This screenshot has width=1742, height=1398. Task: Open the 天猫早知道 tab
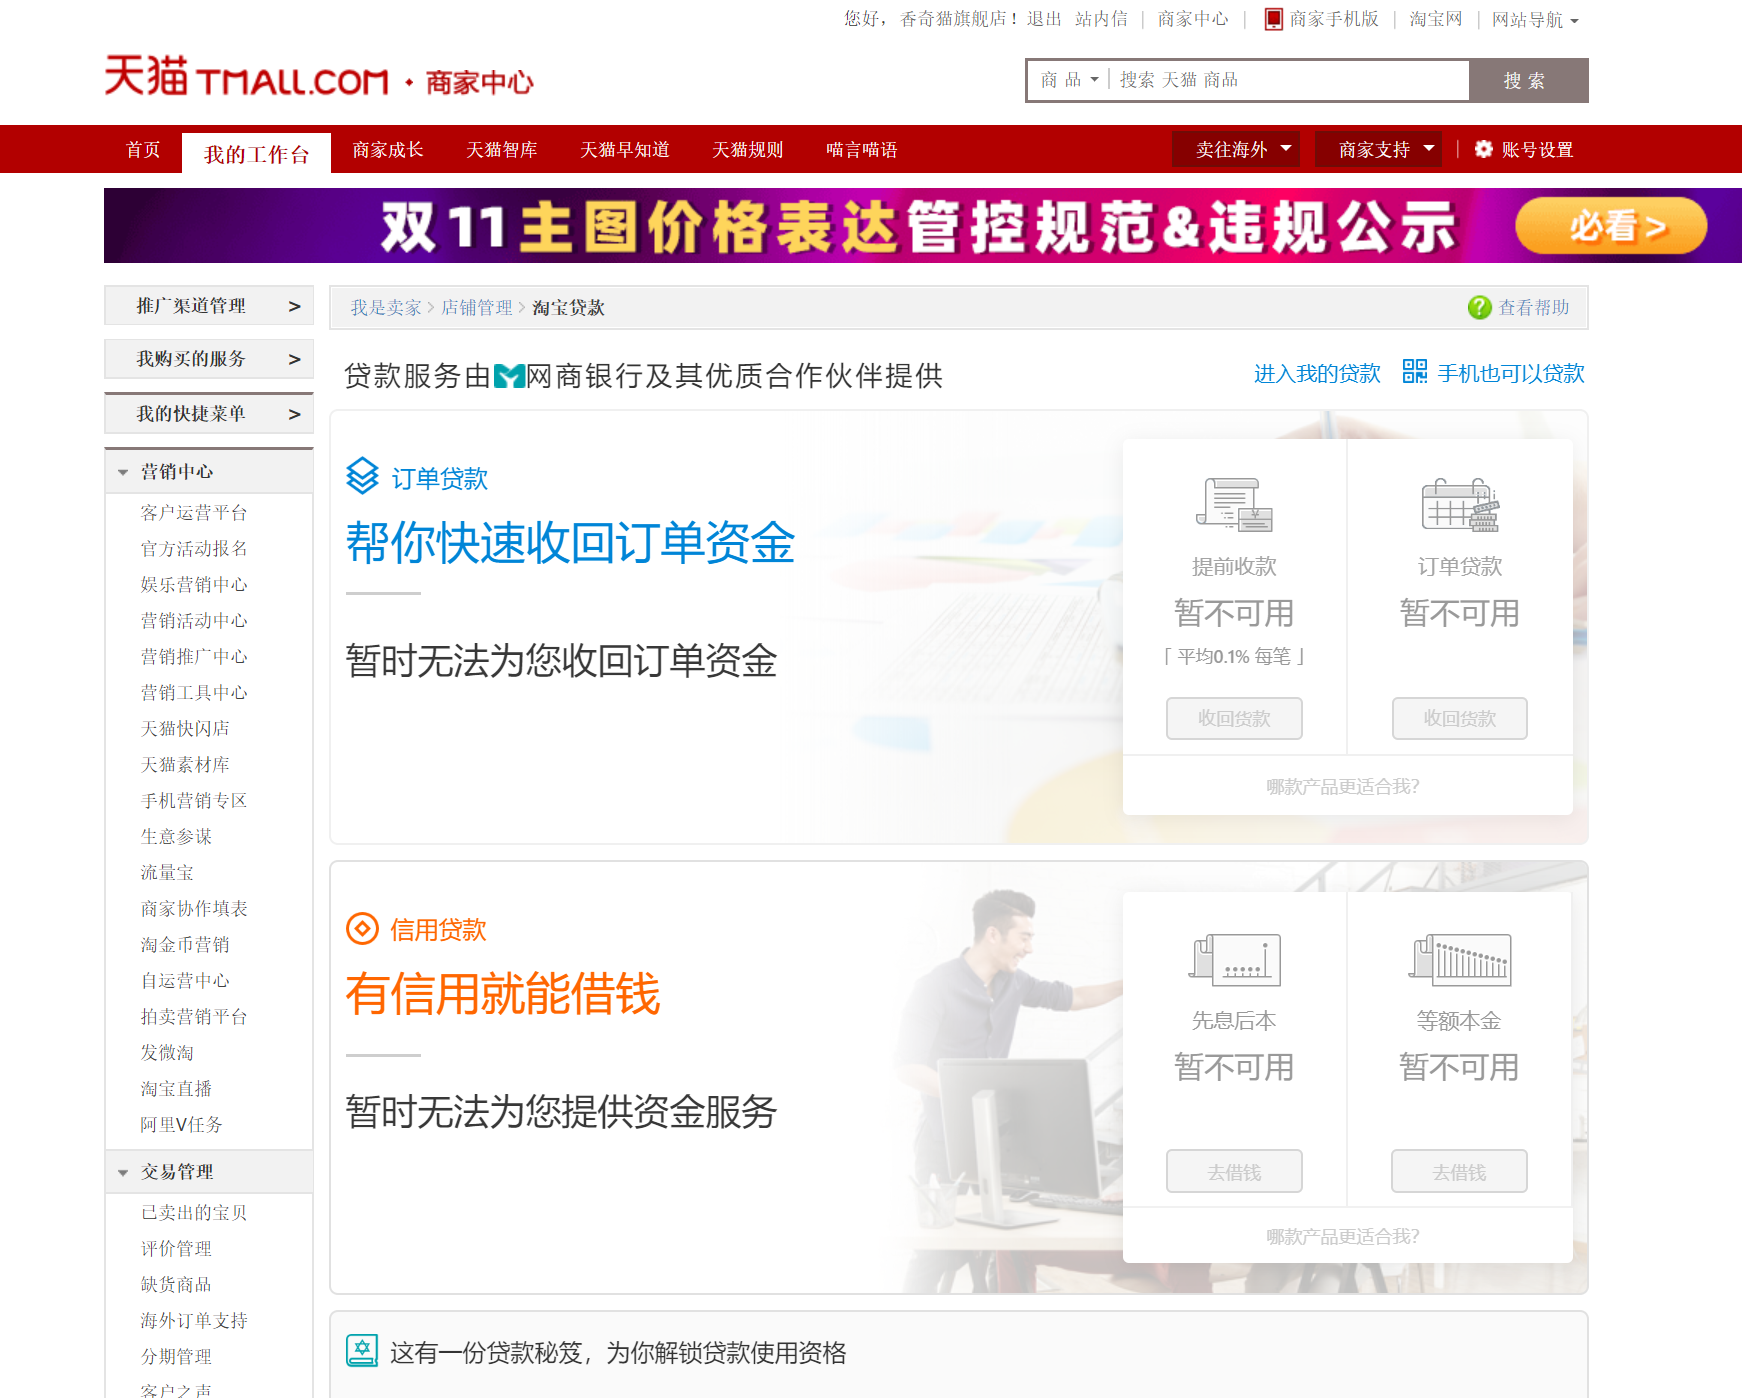pyautogui.click(x=625, y=149)
